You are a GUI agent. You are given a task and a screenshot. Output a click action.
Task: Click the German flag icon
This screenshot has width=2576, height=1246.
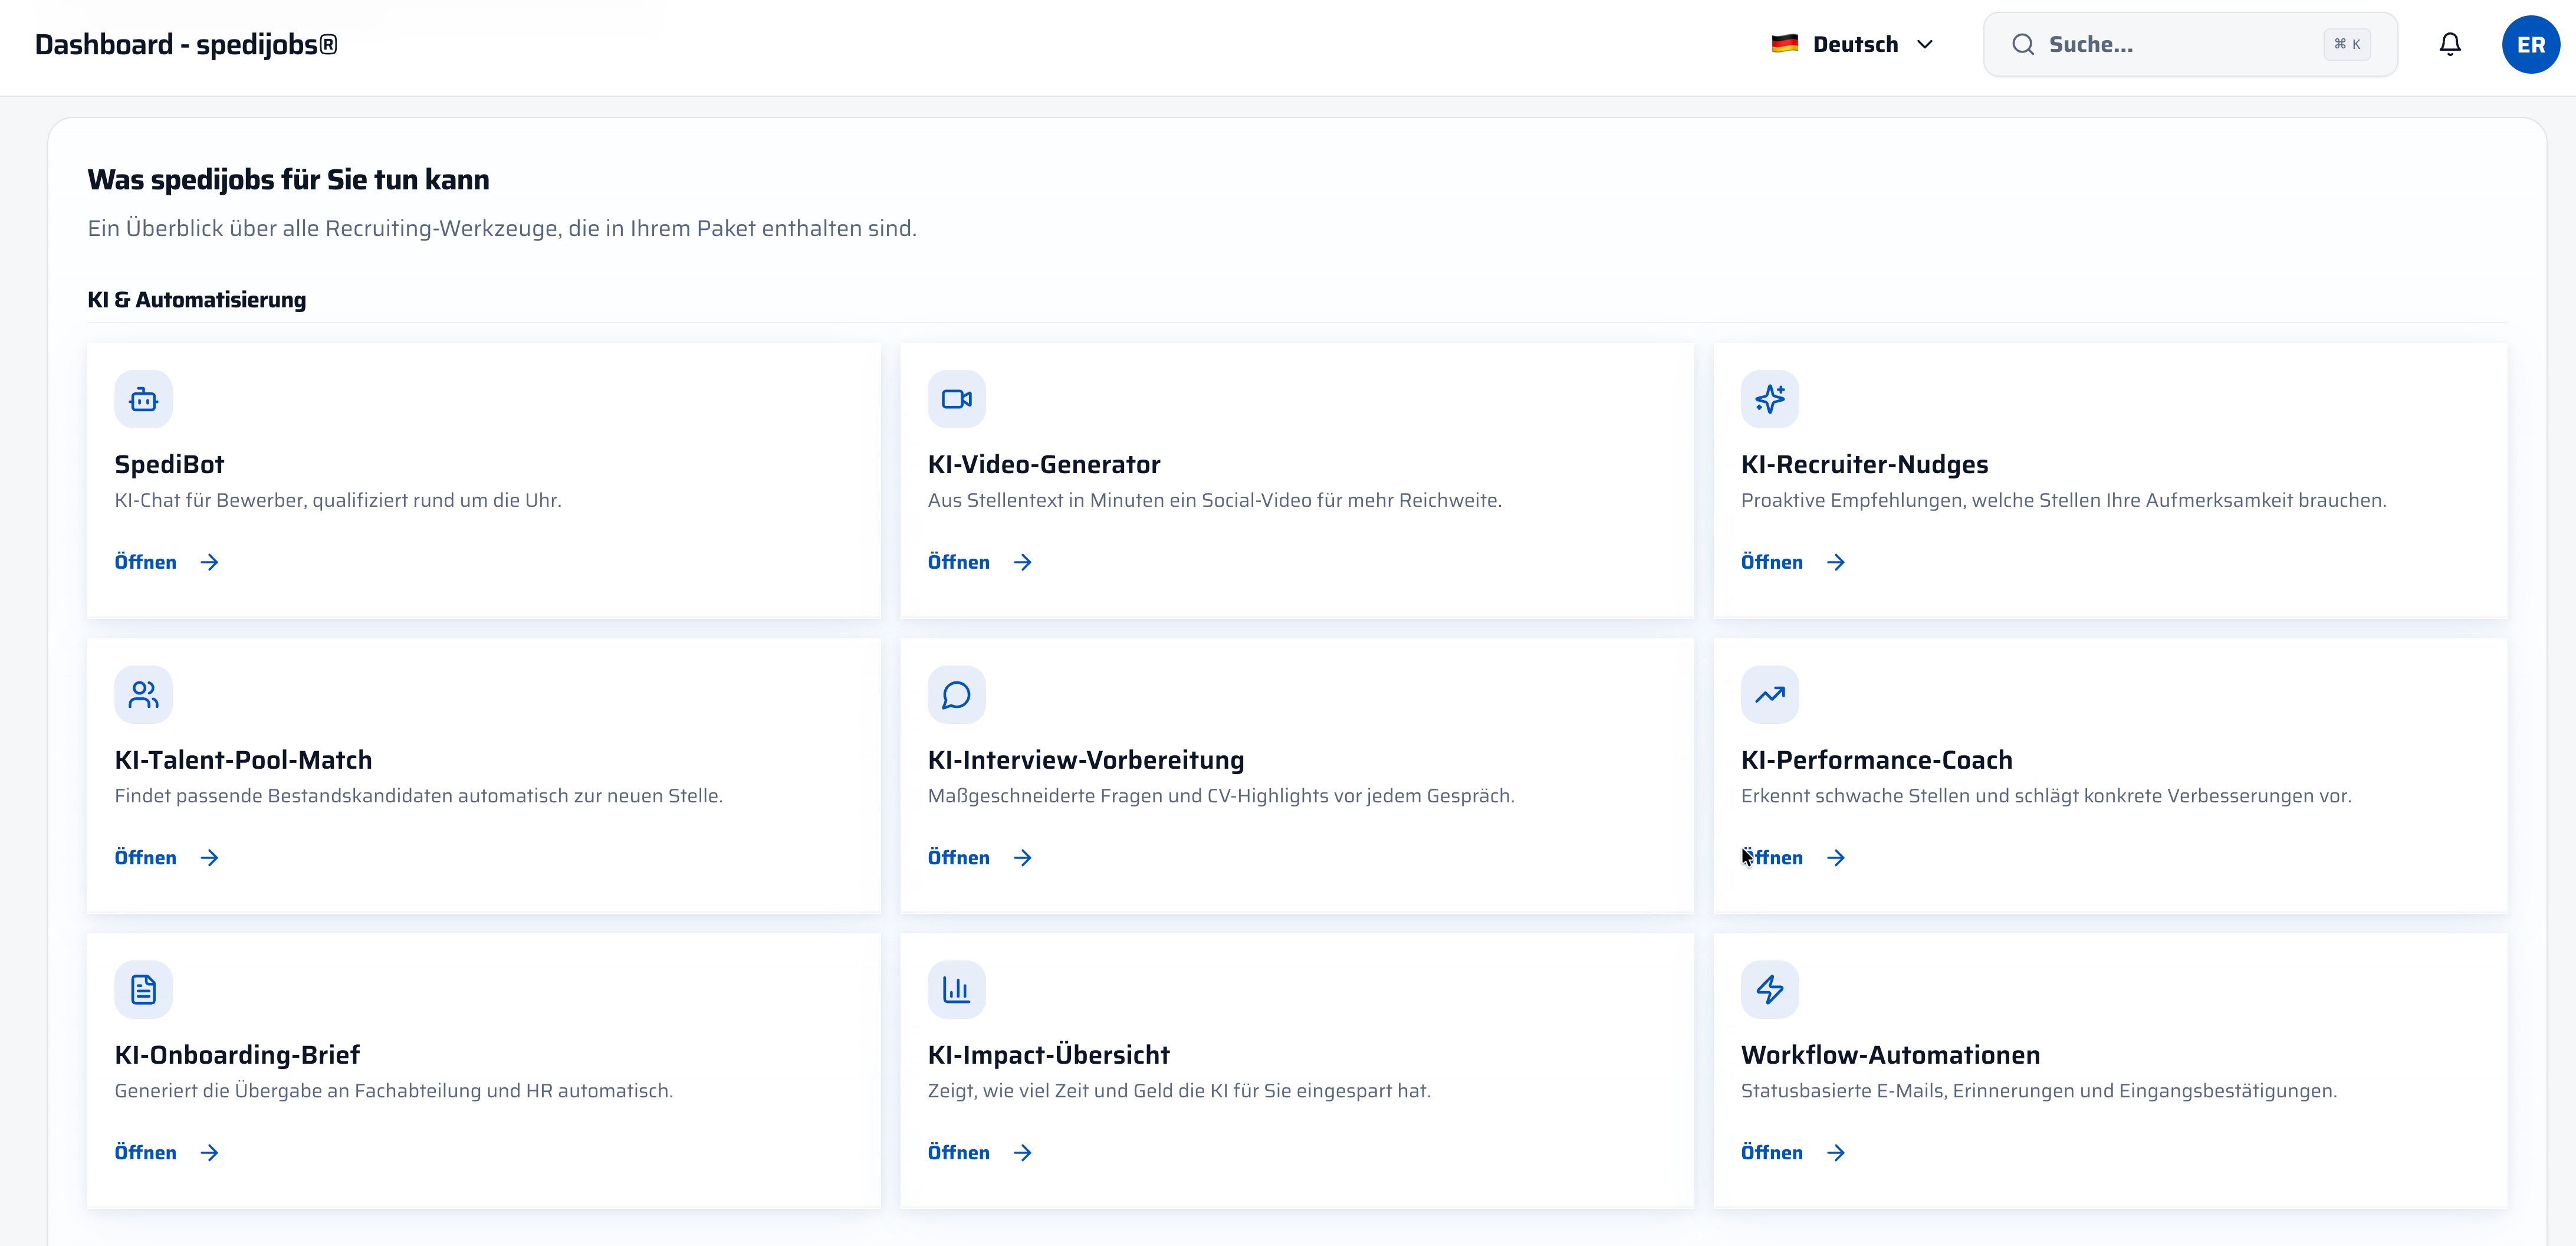click(x=1784, y=44)
